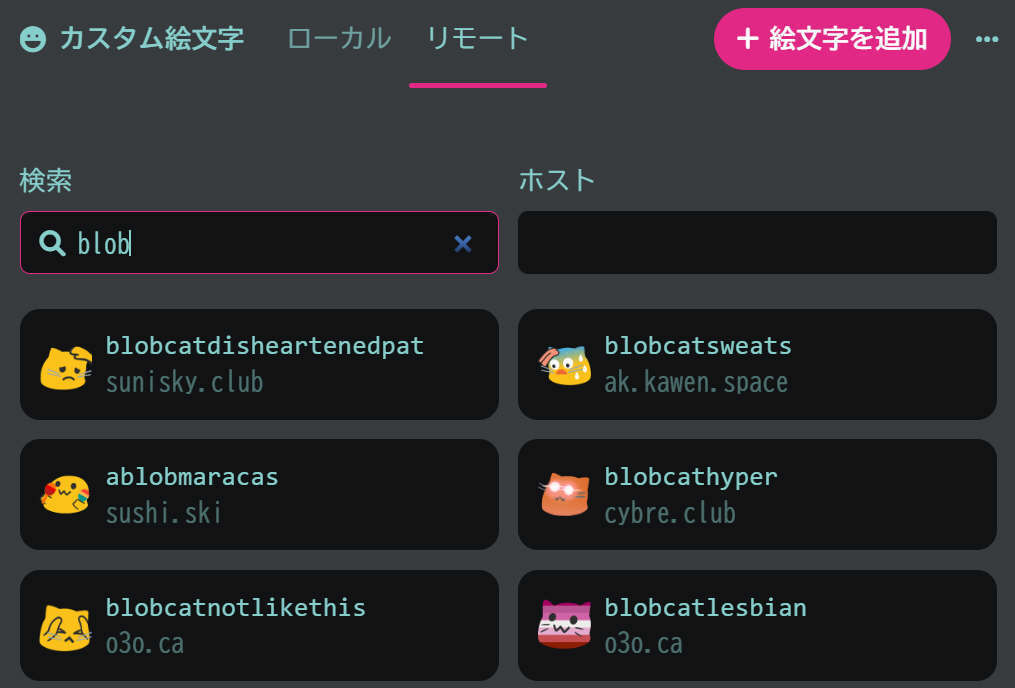Clear the search field with the X icon
This screenshot has width=1015, height=688.
click(x=462, y=243)
